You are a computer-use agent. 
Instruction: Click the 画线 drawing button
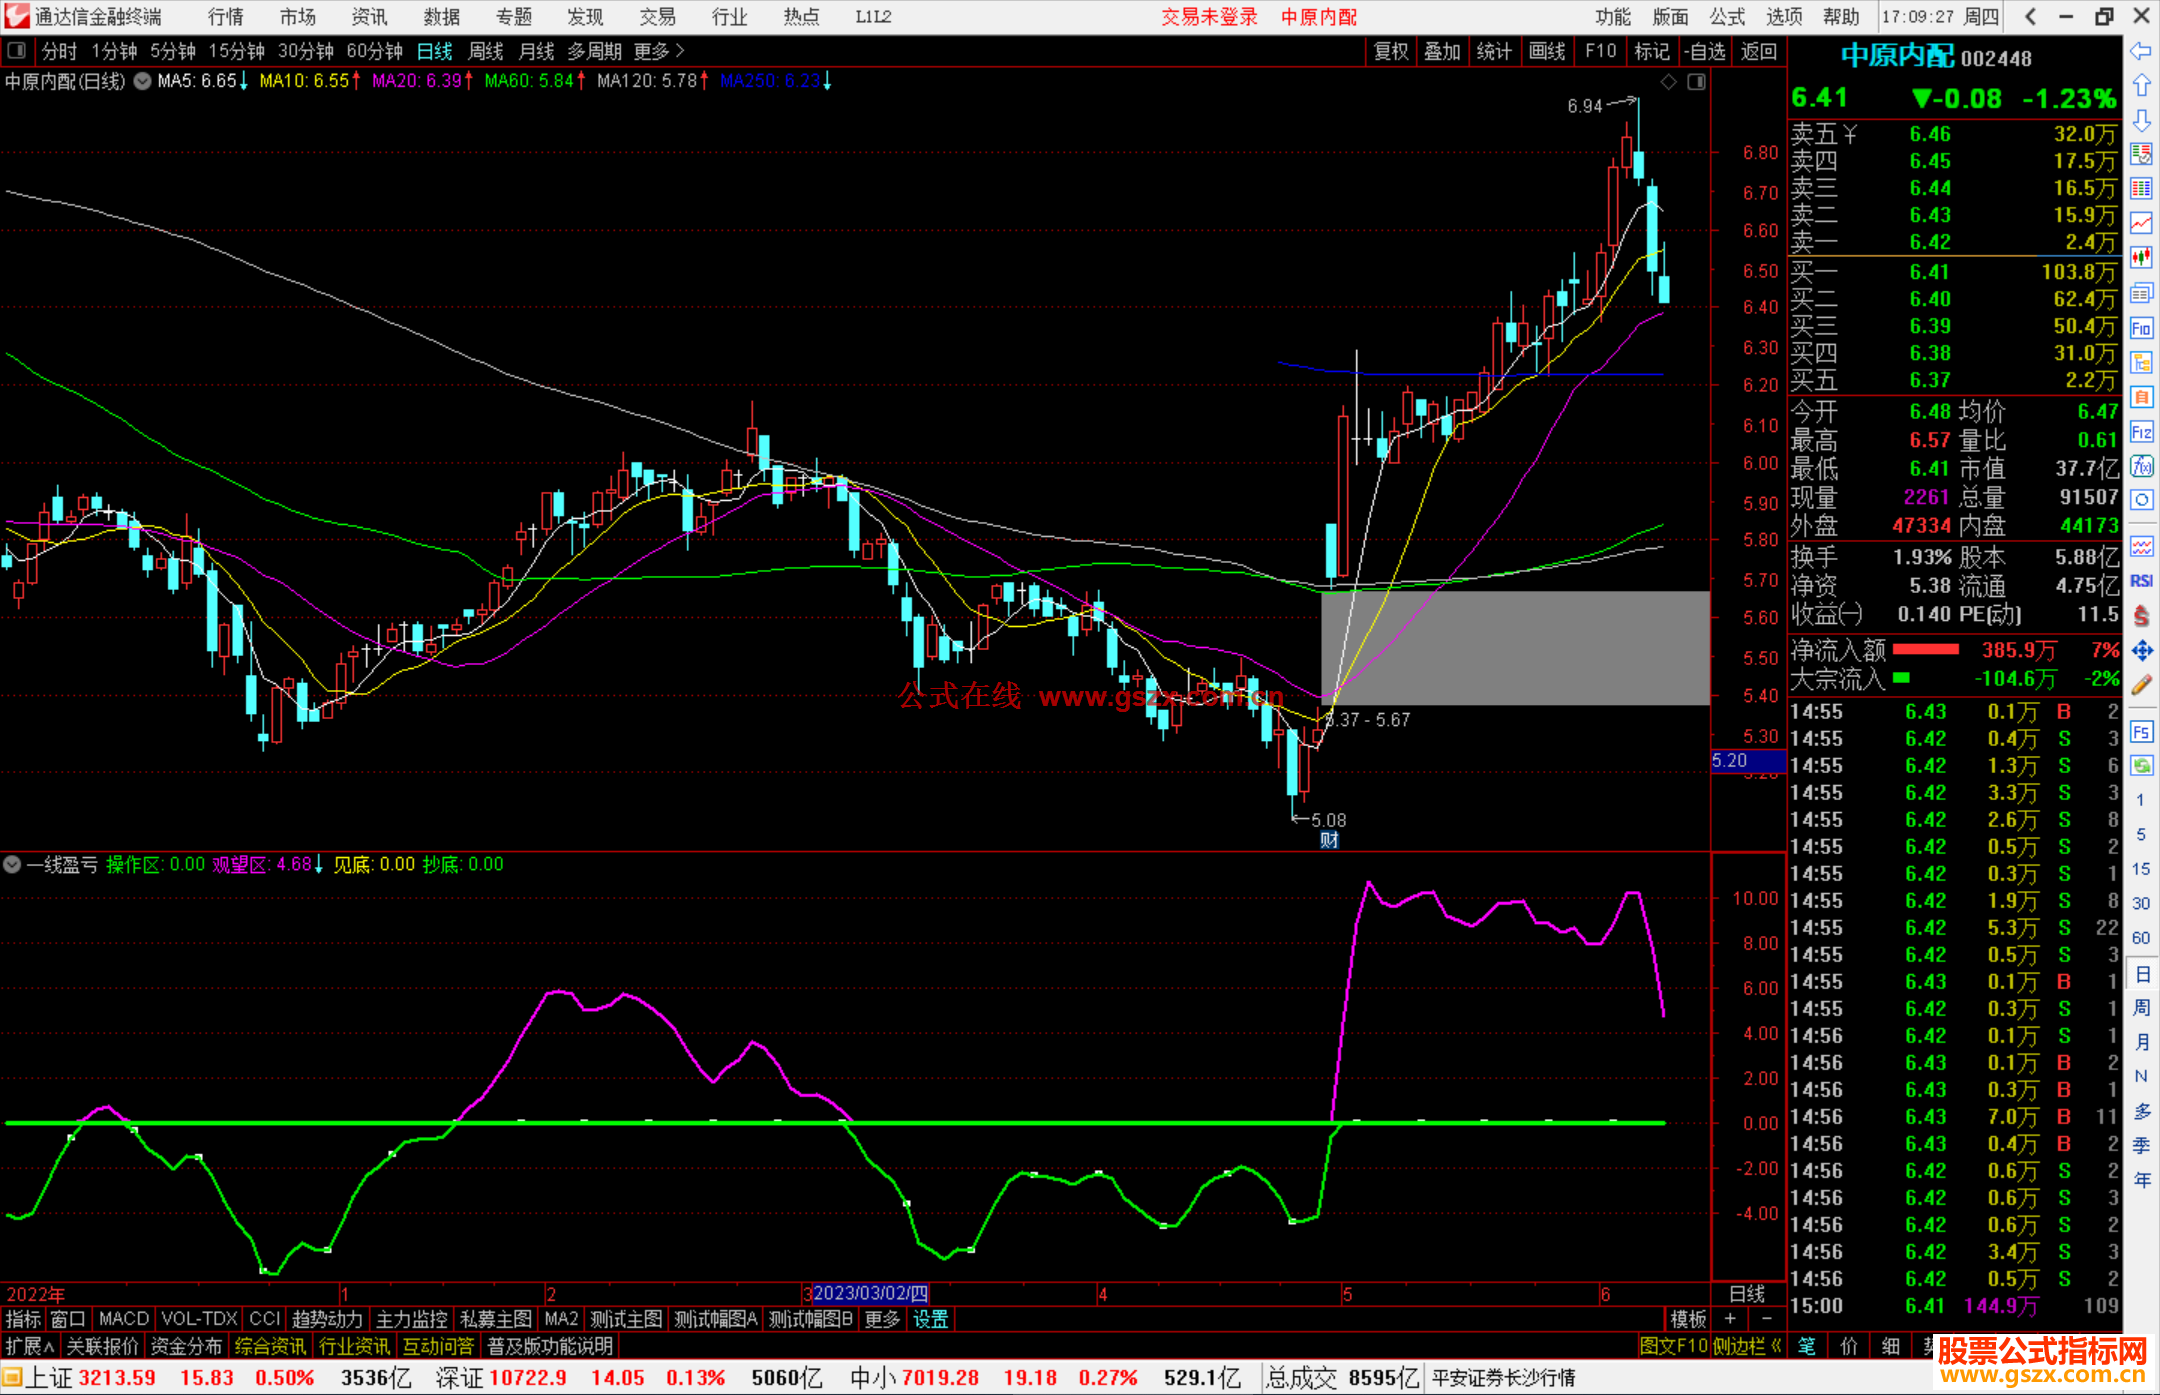[1547, 51]
